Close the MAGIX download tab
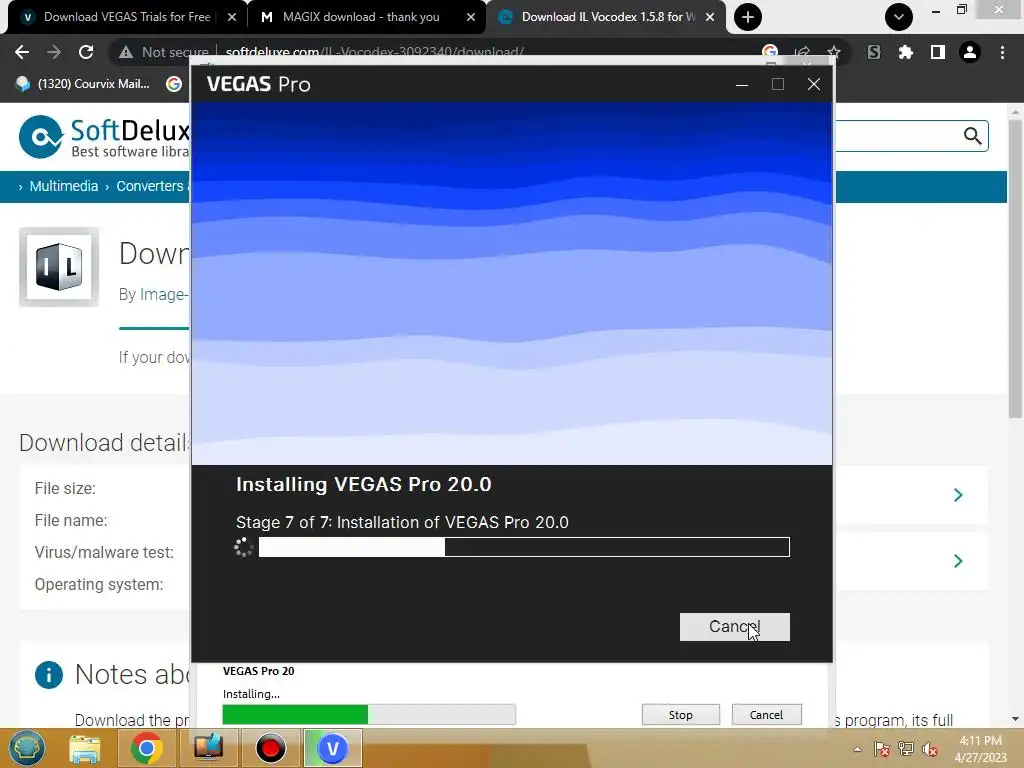The image size is (1024, 768). coord(471,18)
